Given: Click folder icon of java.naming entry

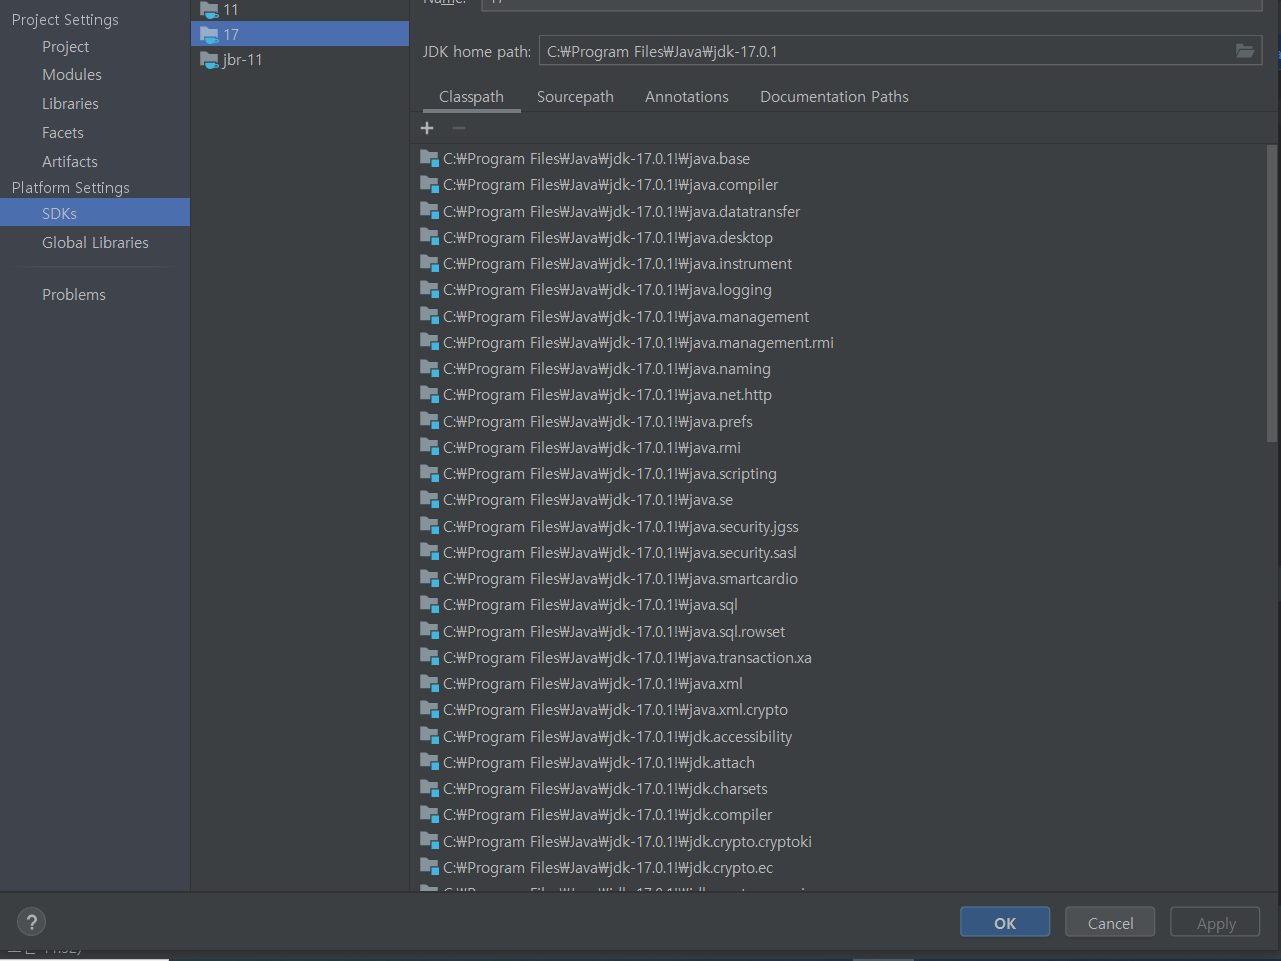Looking at the screenshot, I should (x=430, y=368).
